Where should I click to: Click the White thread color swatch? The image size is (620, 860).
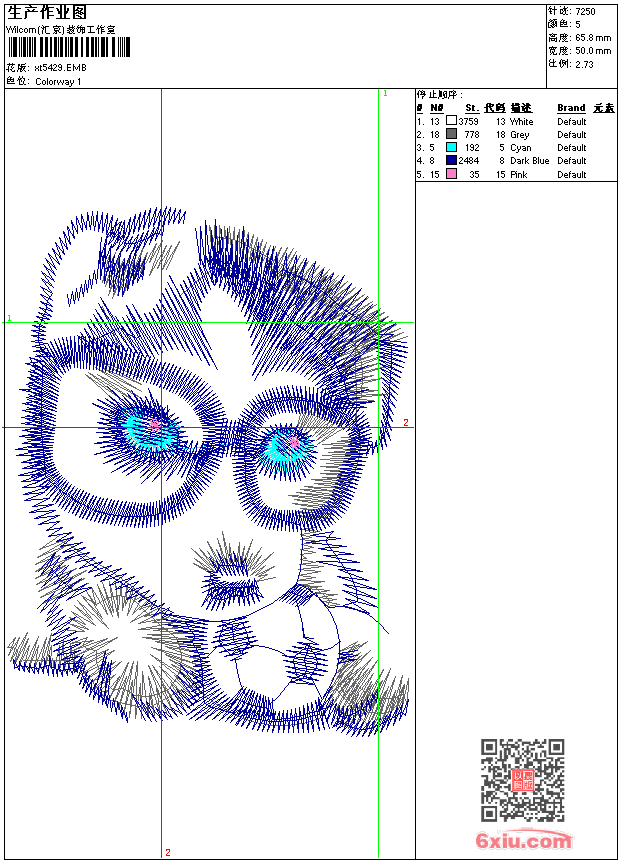click(x=451, y=120)
